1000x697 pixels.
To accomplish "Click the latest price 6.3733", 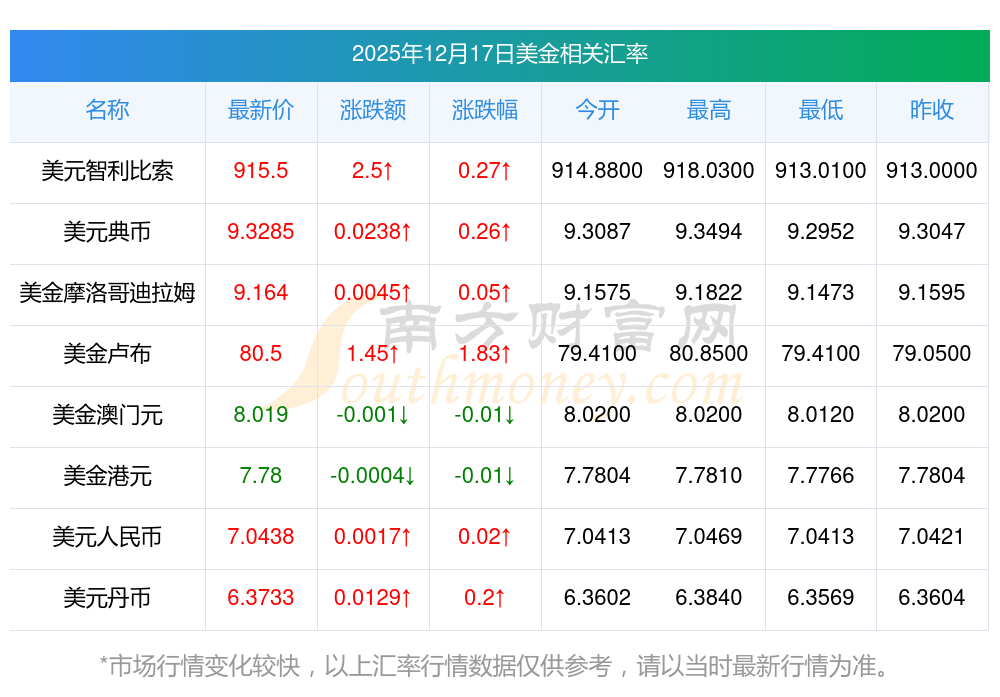I will pos(261,598).
